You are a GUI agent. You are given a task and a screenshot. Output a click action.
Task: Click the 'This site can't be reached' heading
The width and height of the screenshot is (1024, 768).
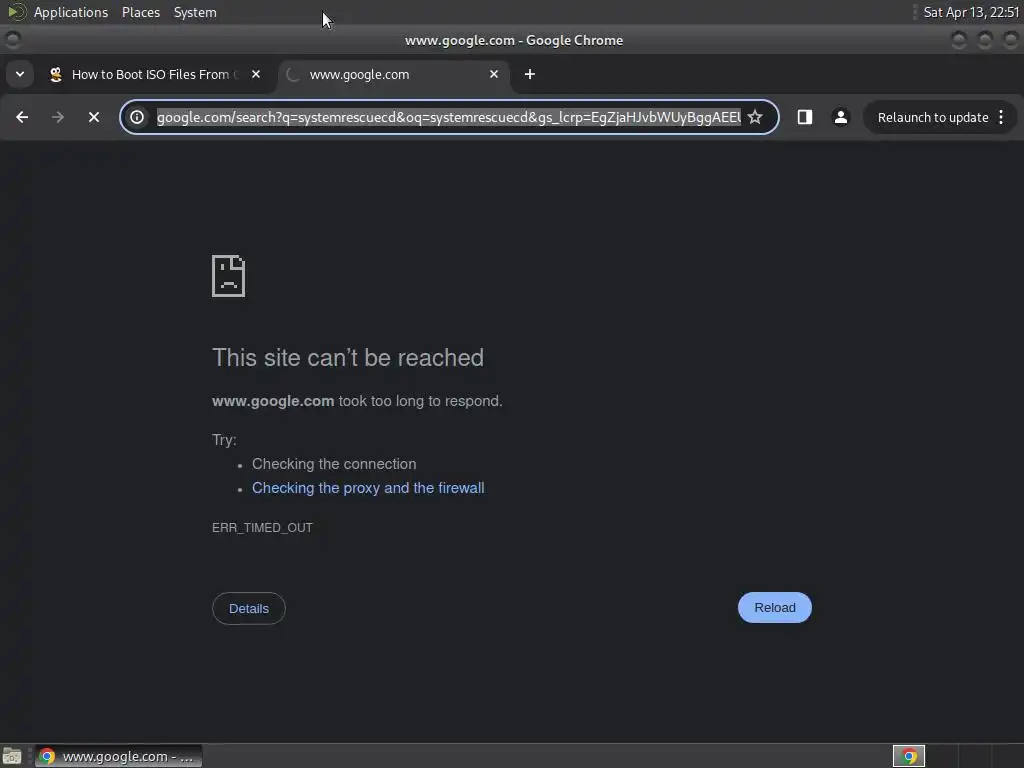[348, 358]
